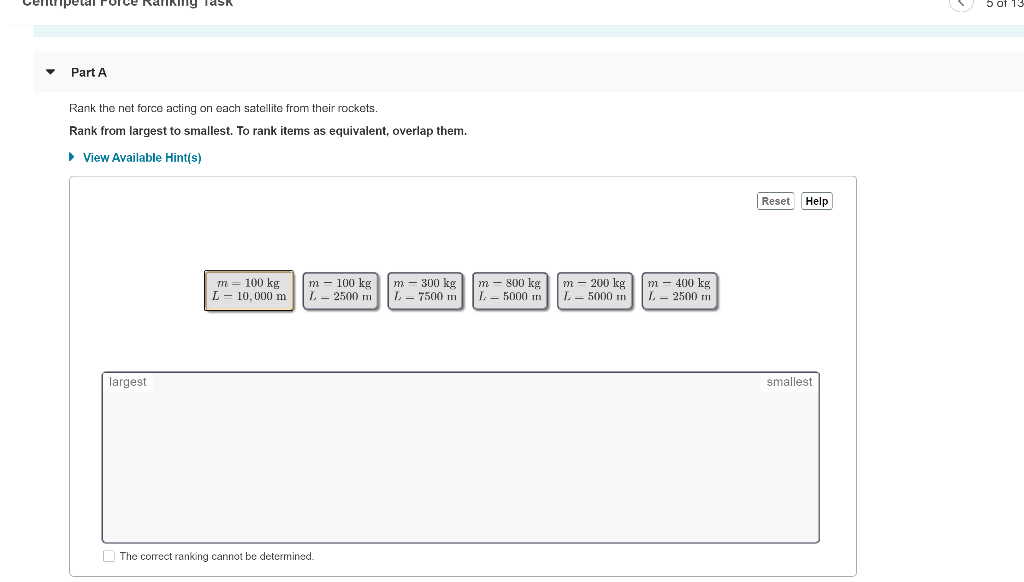Click the Reset button
The image size is (1024, 582).
[x=775, y=200]
